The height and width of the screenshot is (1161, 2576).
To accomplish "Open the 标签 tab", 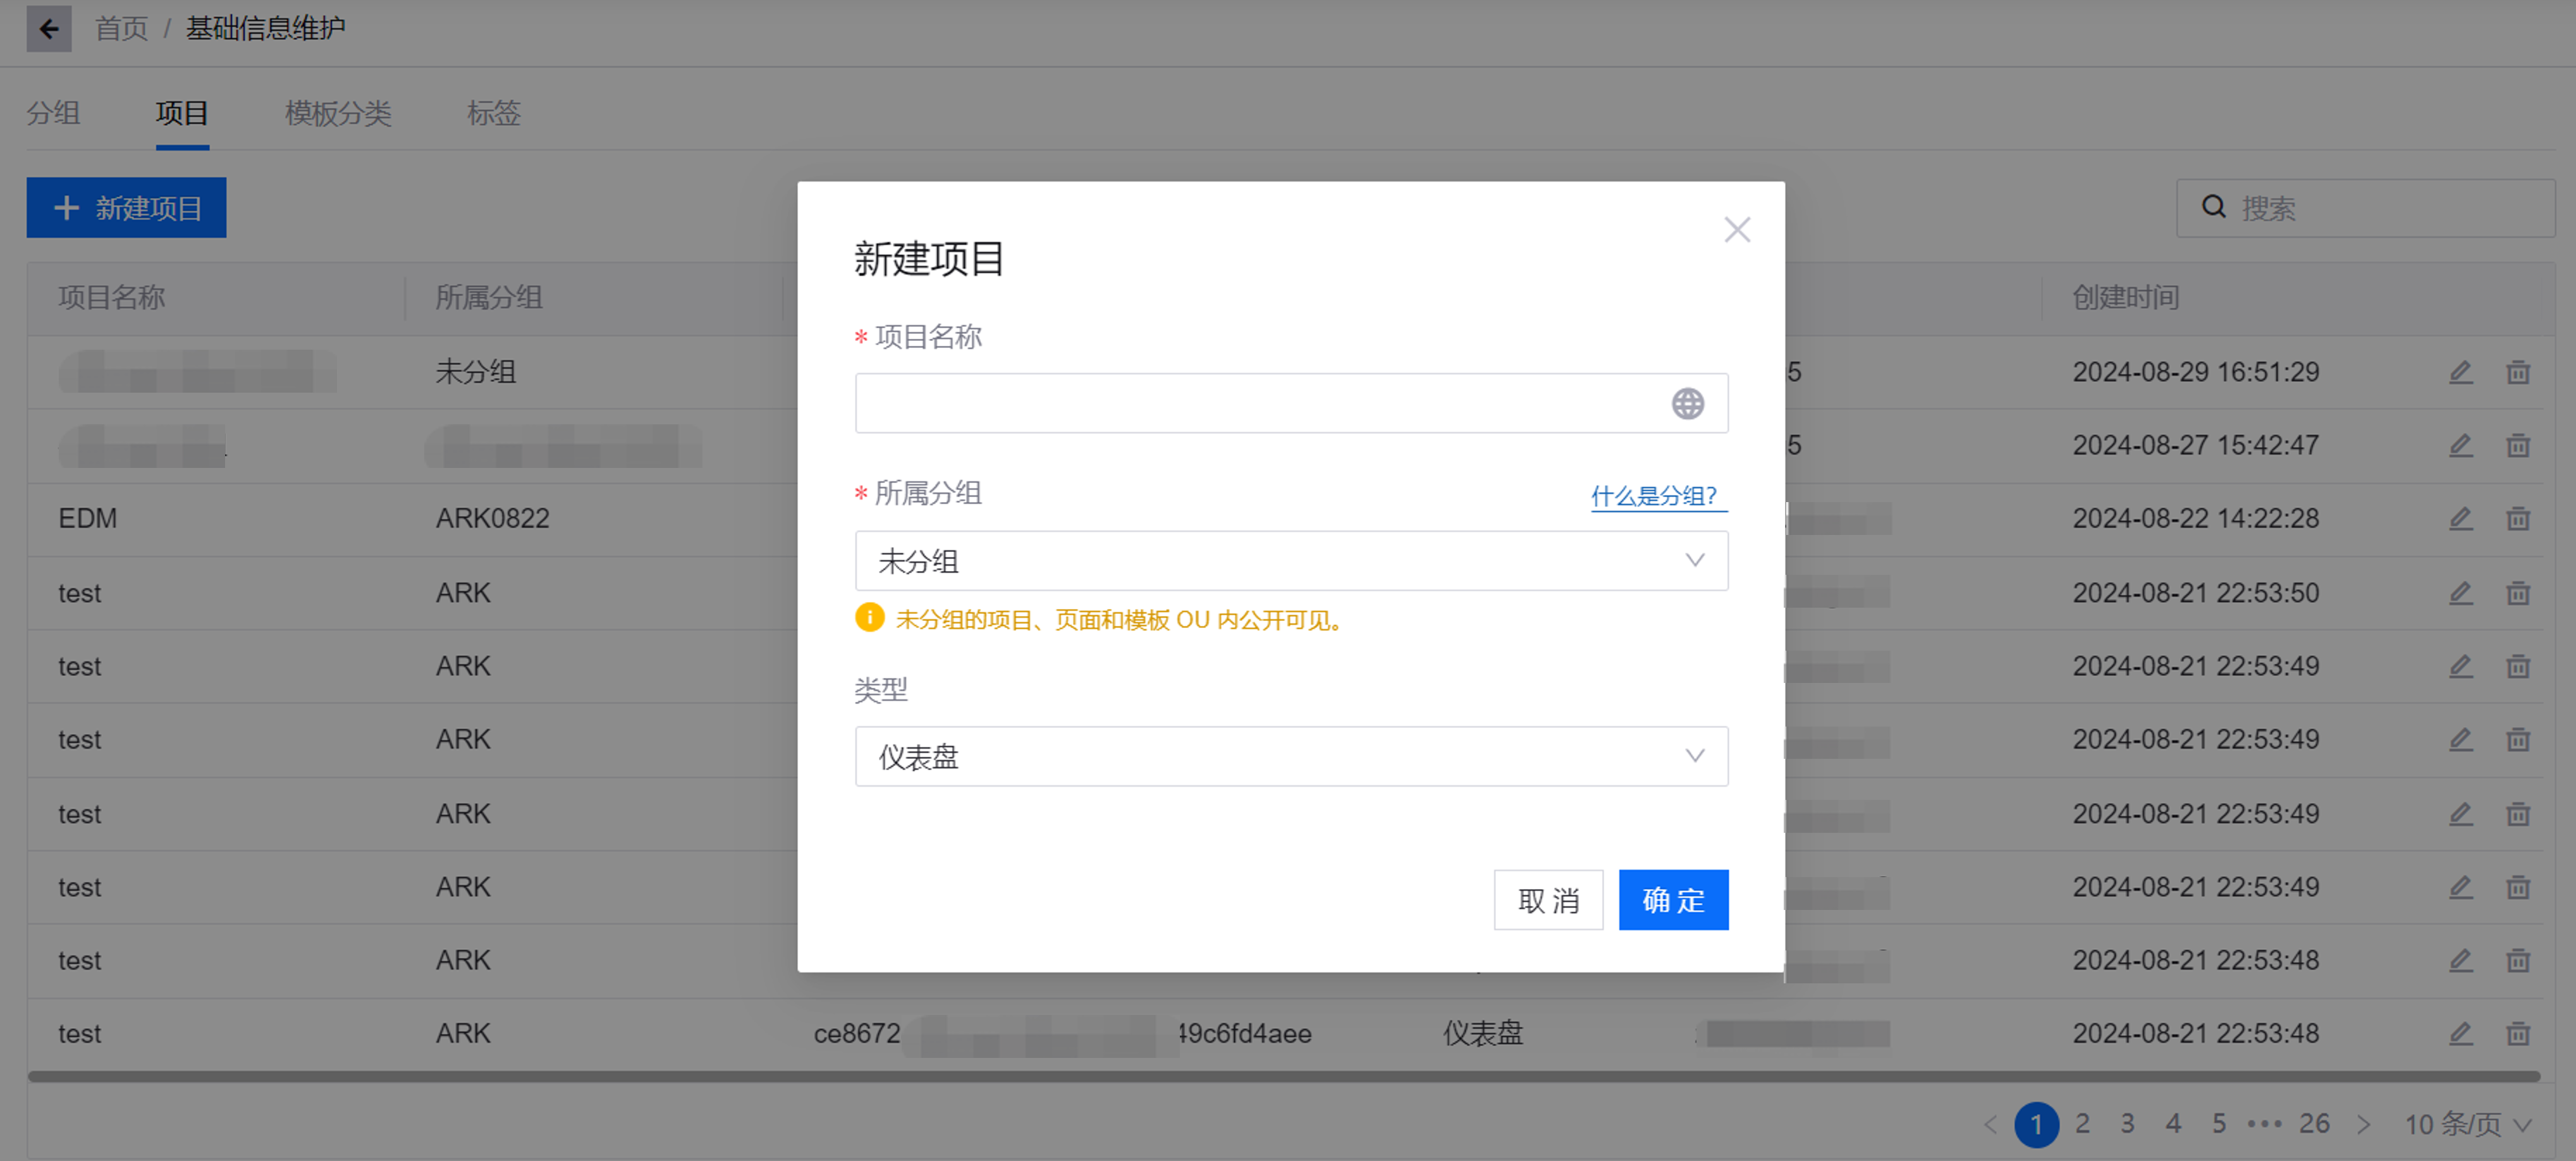I will point(493,113).
